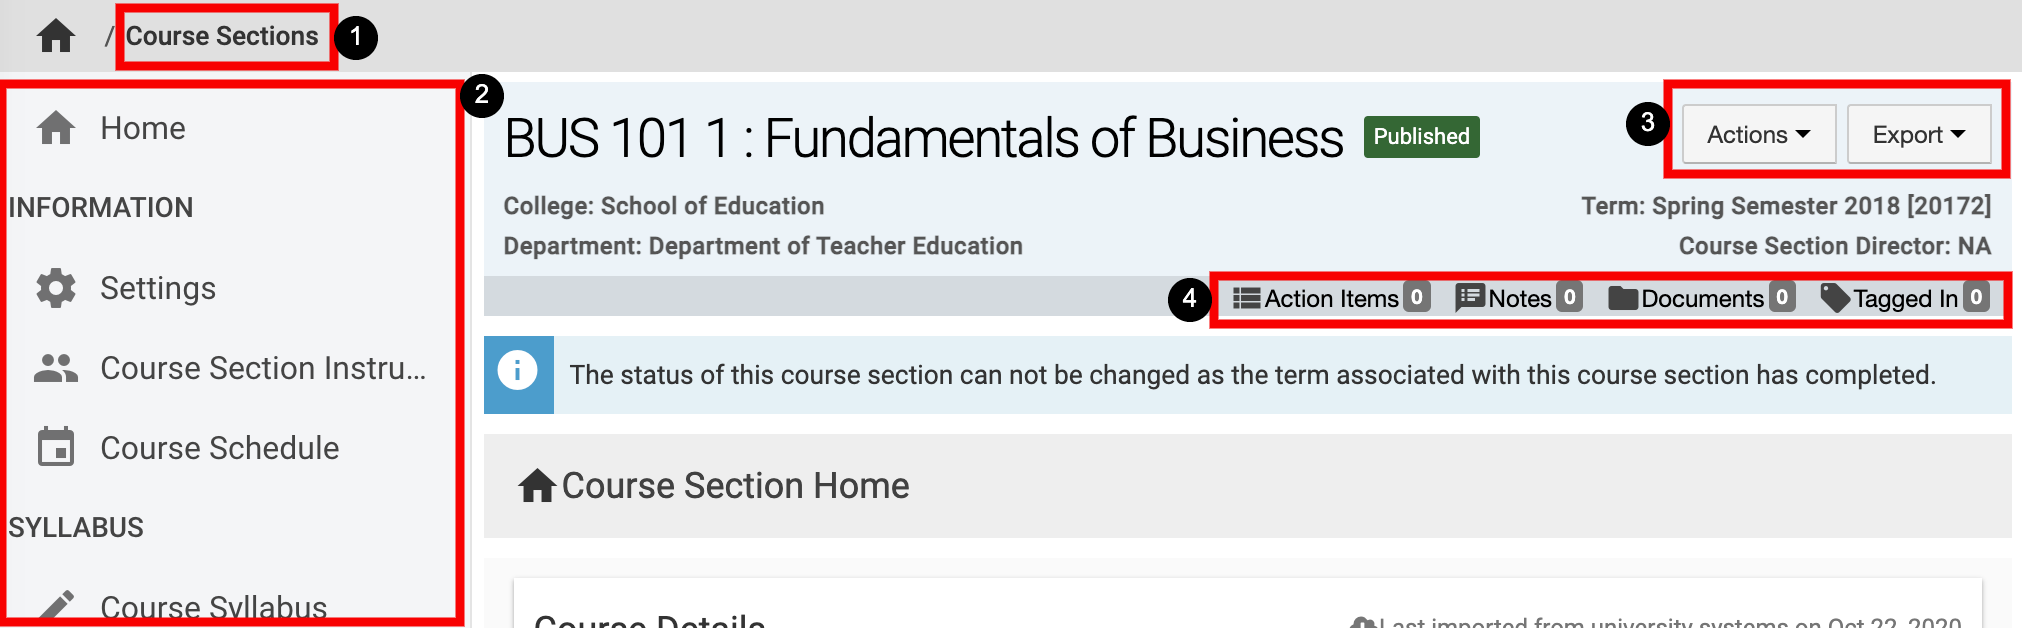Select the Settings sidebar menu item
2022x628 pixels.
pyautogui.click(x=158, y=288)
